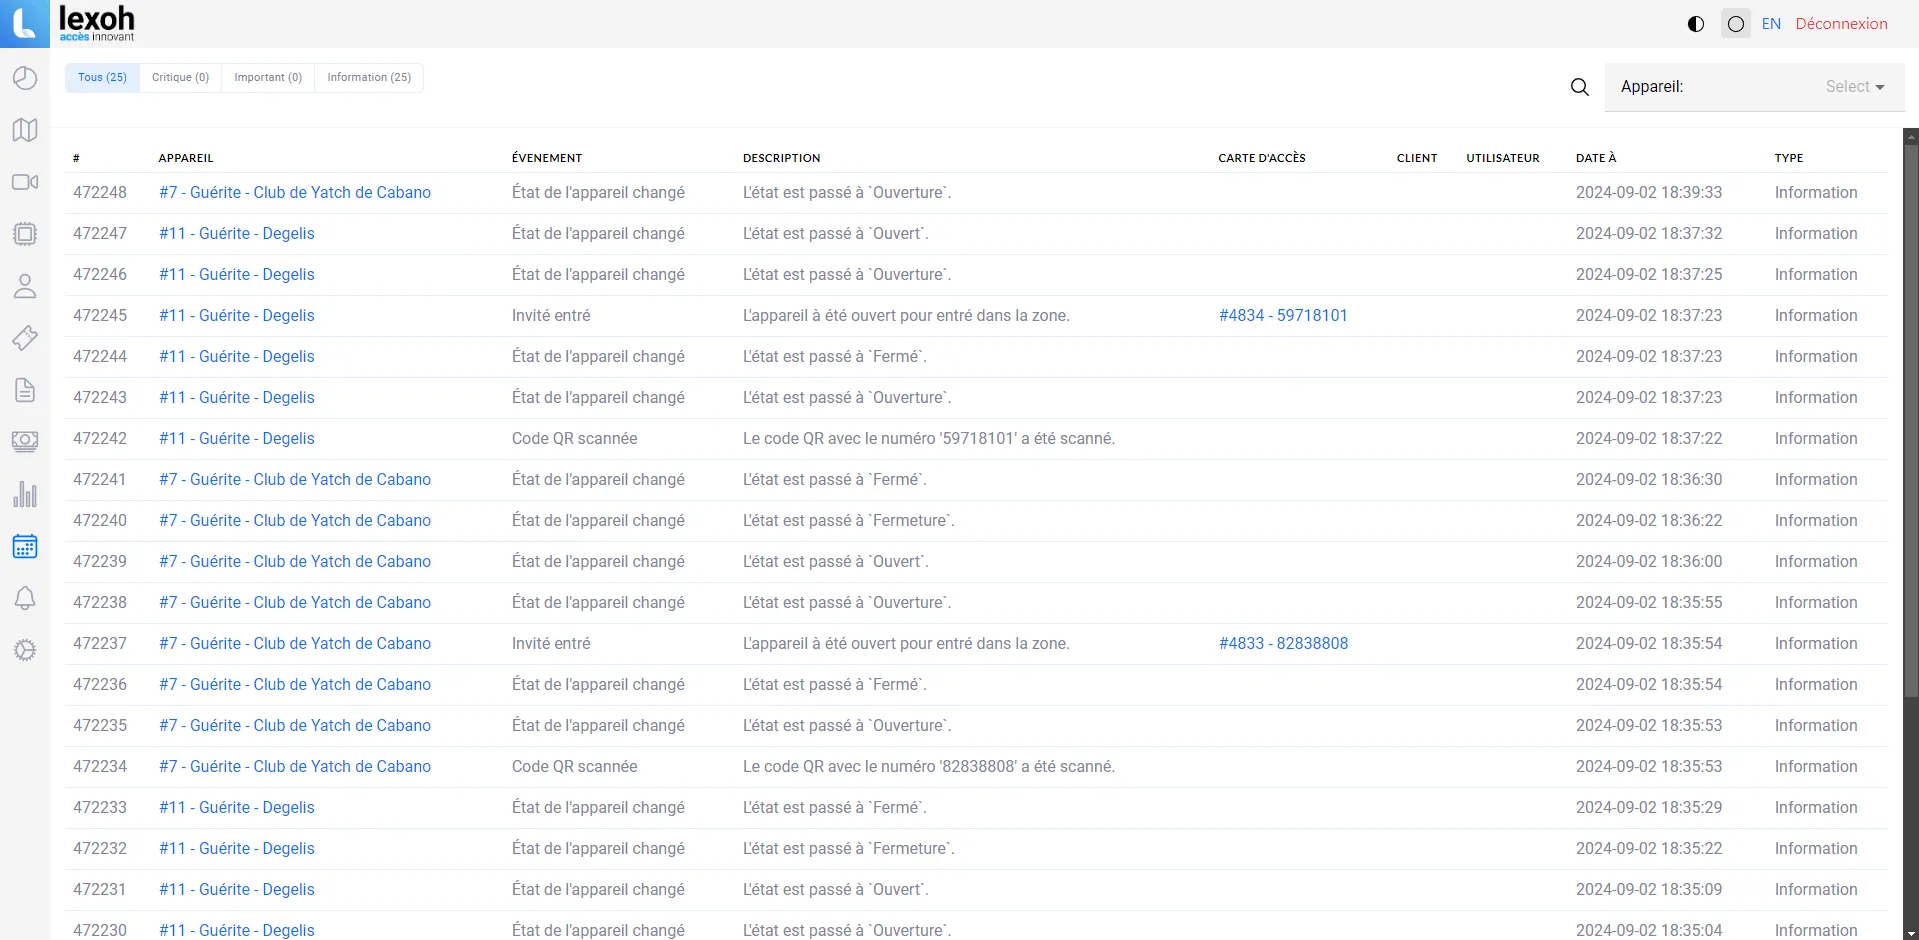Click event number 472231
This screenshot has width=1919, height=940.
[100, 890]
